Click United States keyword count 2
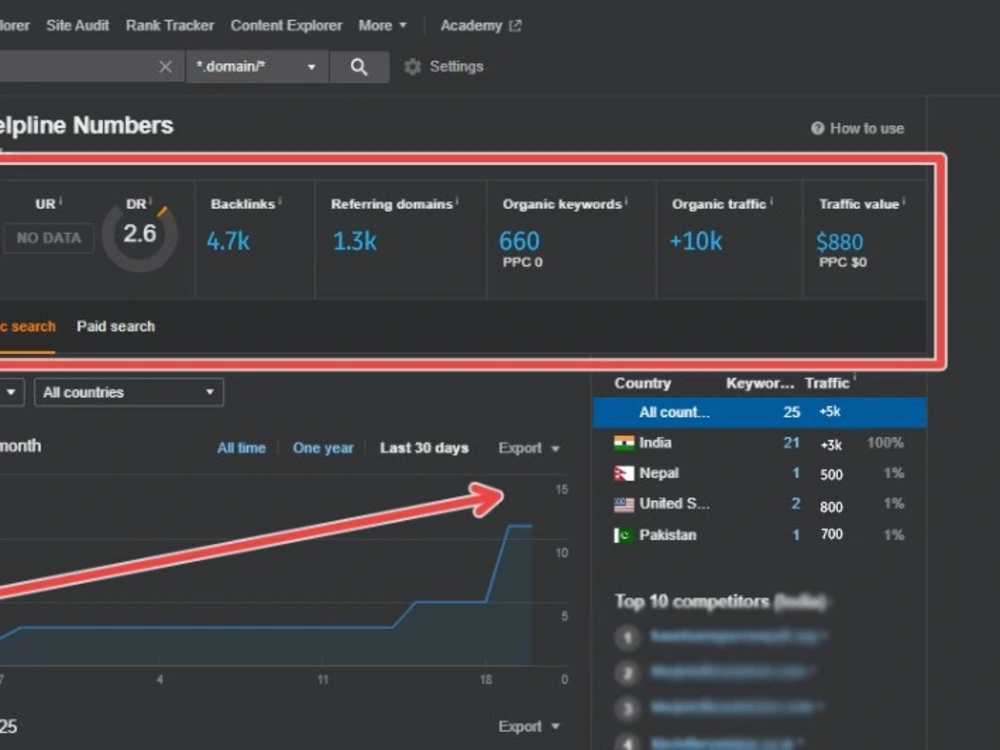 796,504
